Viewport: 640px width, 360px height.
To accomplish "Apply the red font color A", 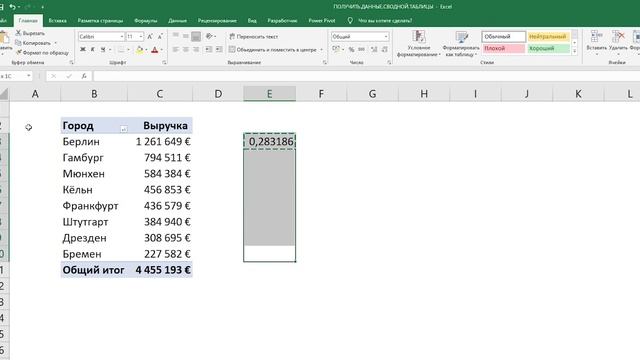I will coord(154,50).
